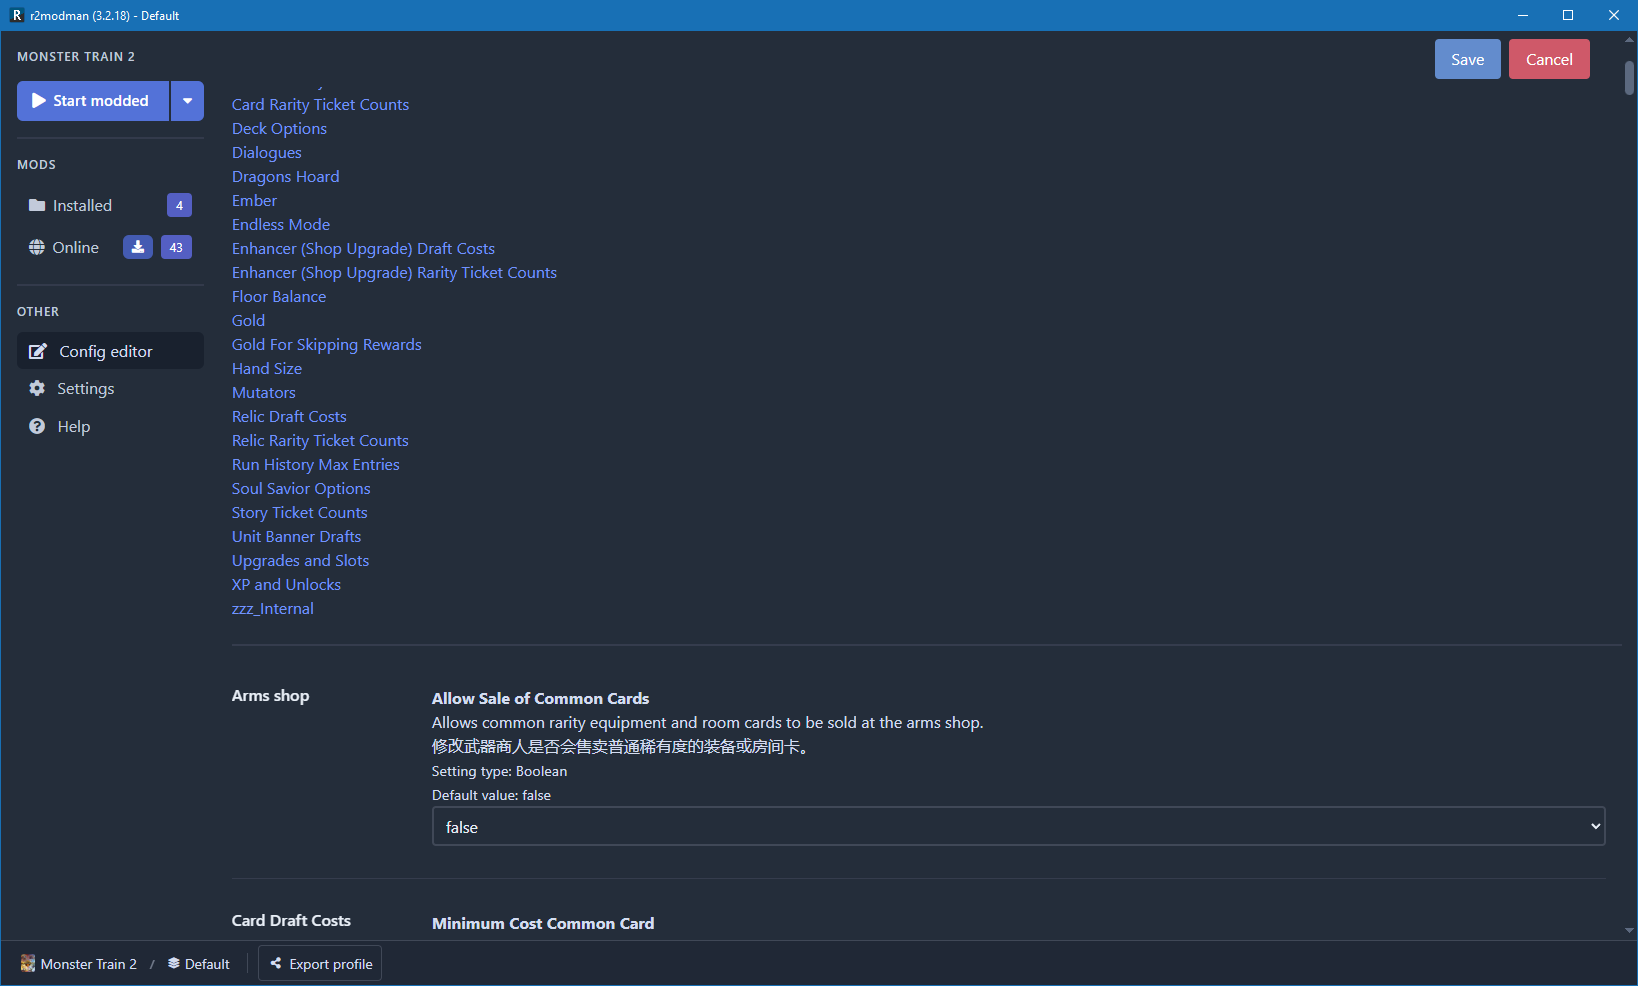Viewport: 1638px width, 986px height.
Task: Jump to Relic Draft Costs section
Action: 289,416
